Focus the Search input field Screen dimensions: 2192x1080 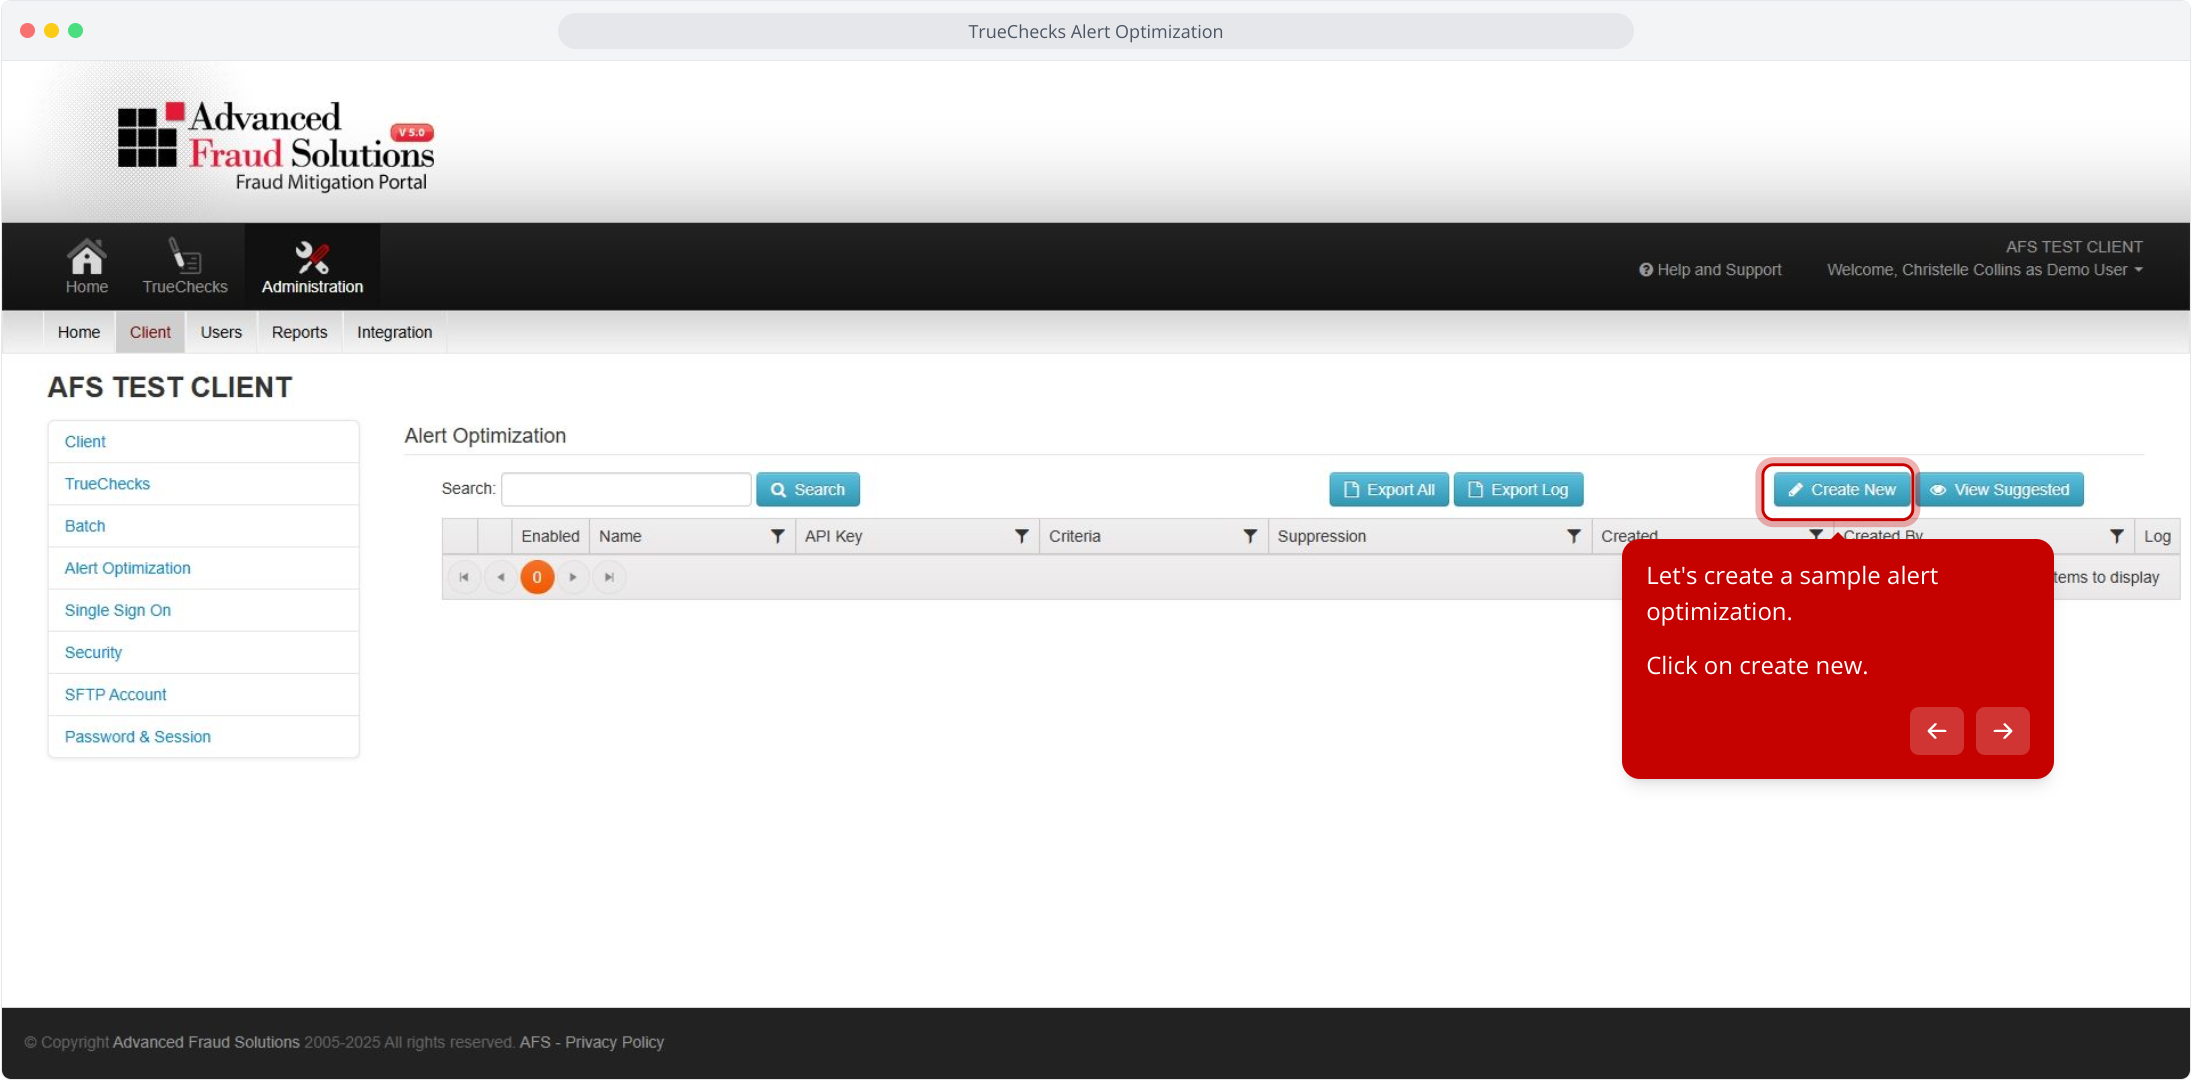coord(626,490)
